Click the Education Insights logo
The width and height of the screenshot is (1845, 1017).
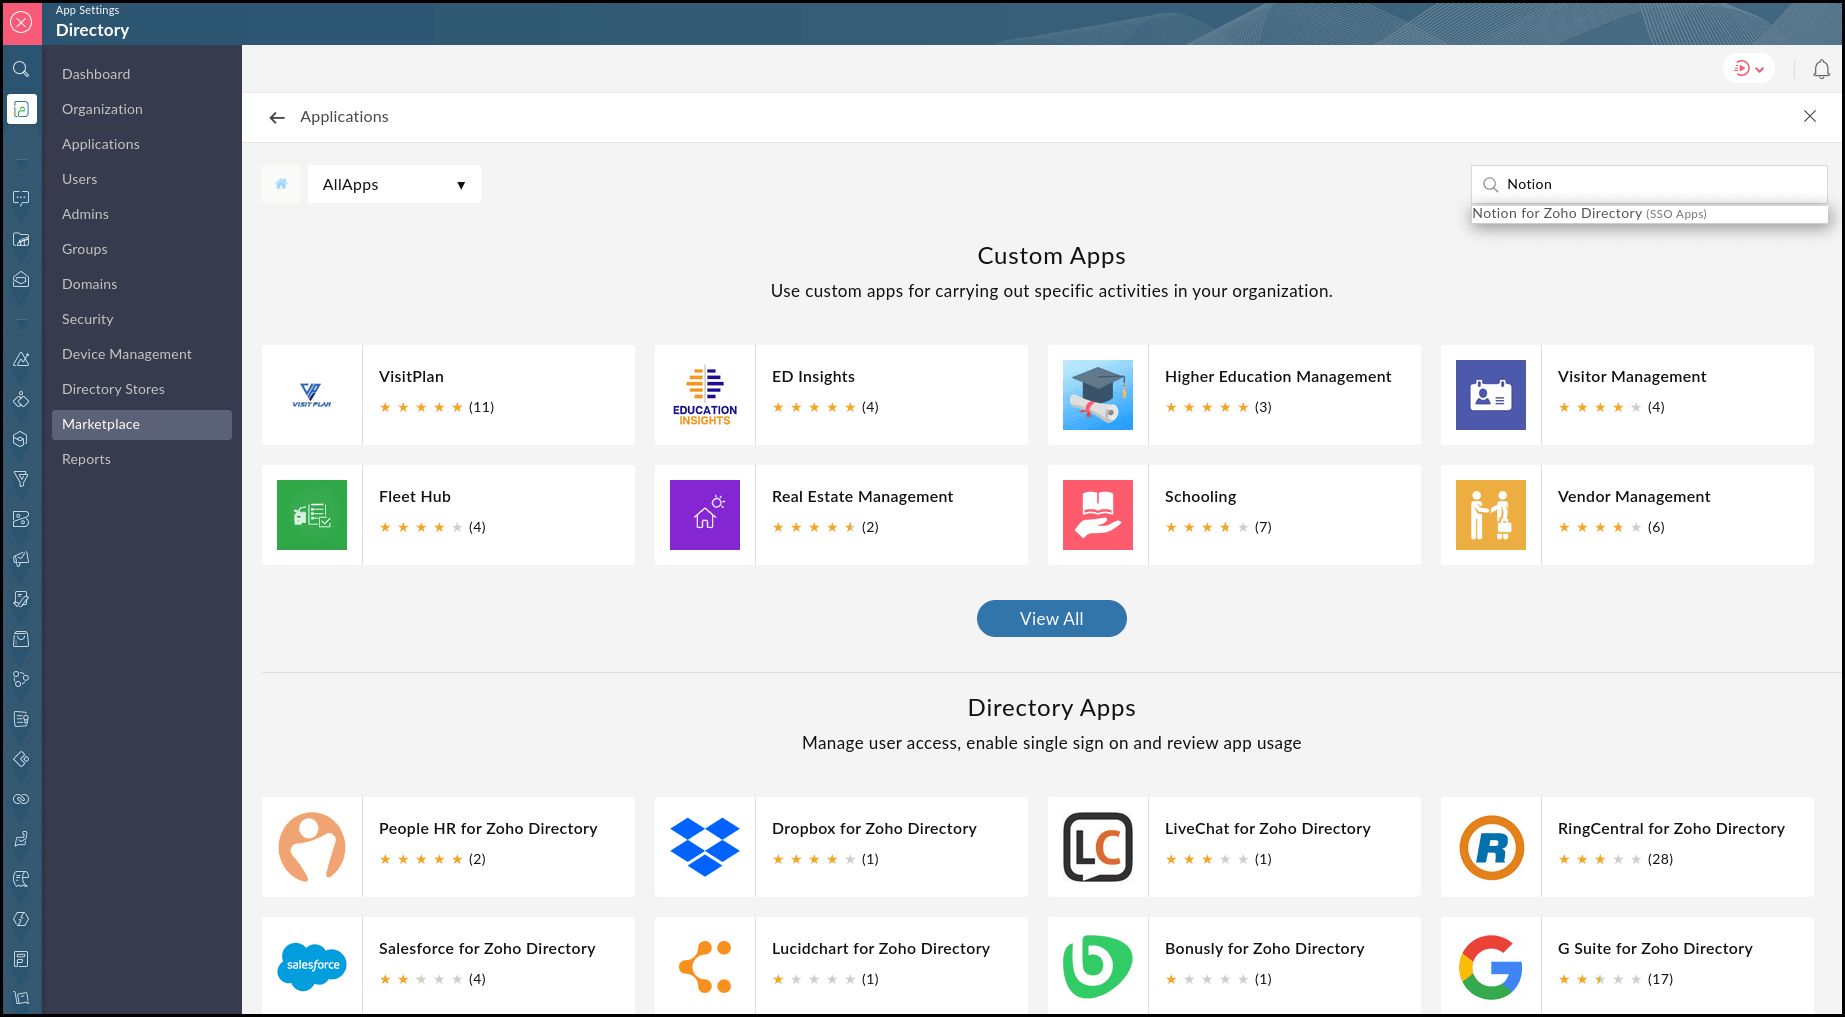click(705, 395)
